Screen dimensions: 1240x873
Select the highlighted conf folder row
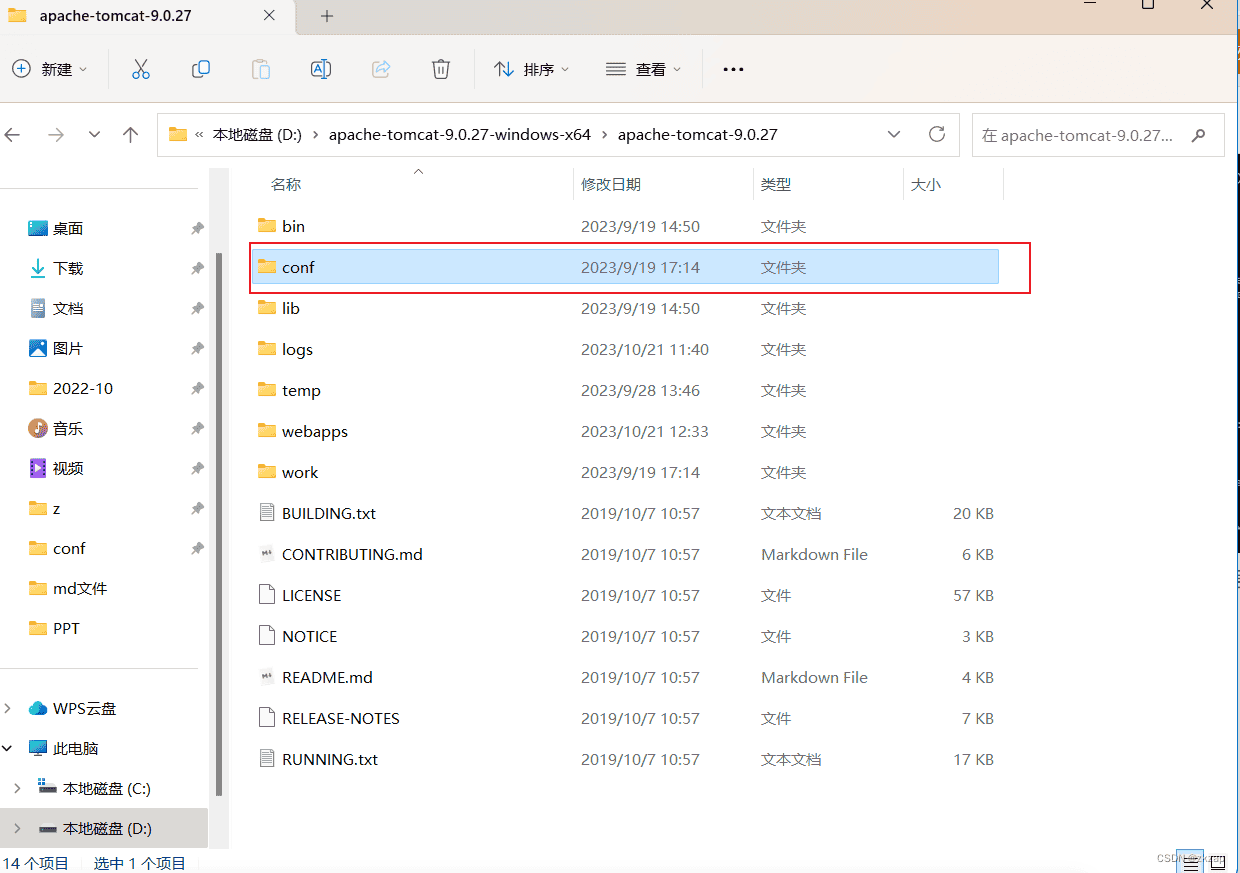click(625, 267)
